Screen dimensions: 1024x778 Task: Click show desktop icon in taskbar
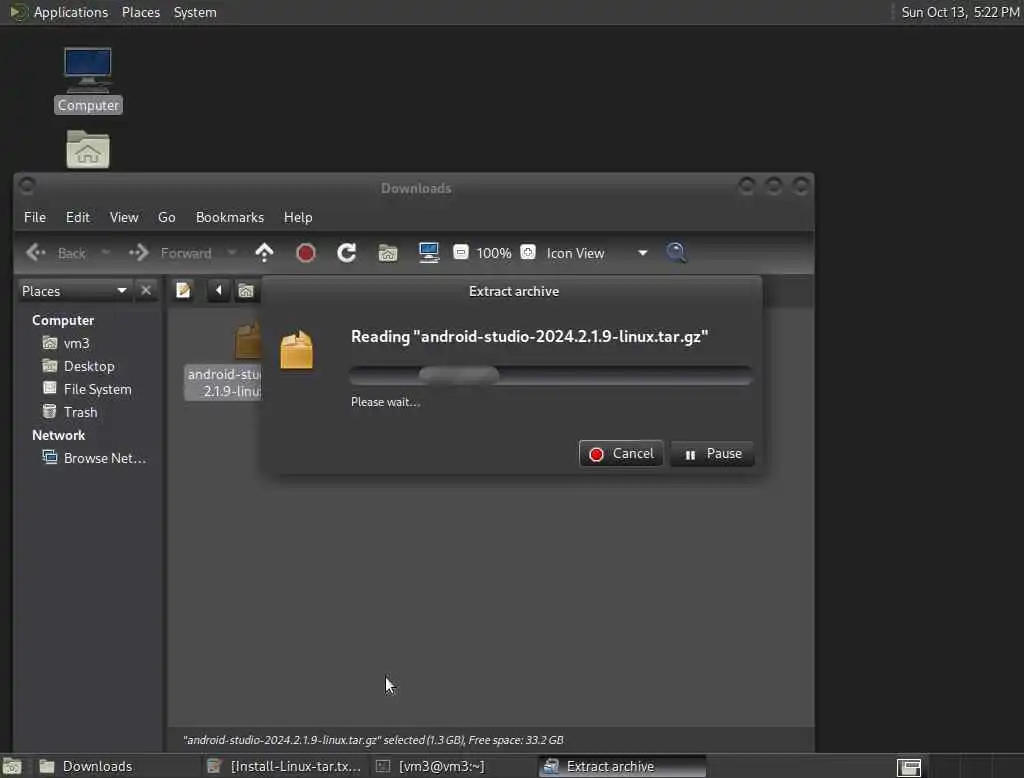click(12, 766)
